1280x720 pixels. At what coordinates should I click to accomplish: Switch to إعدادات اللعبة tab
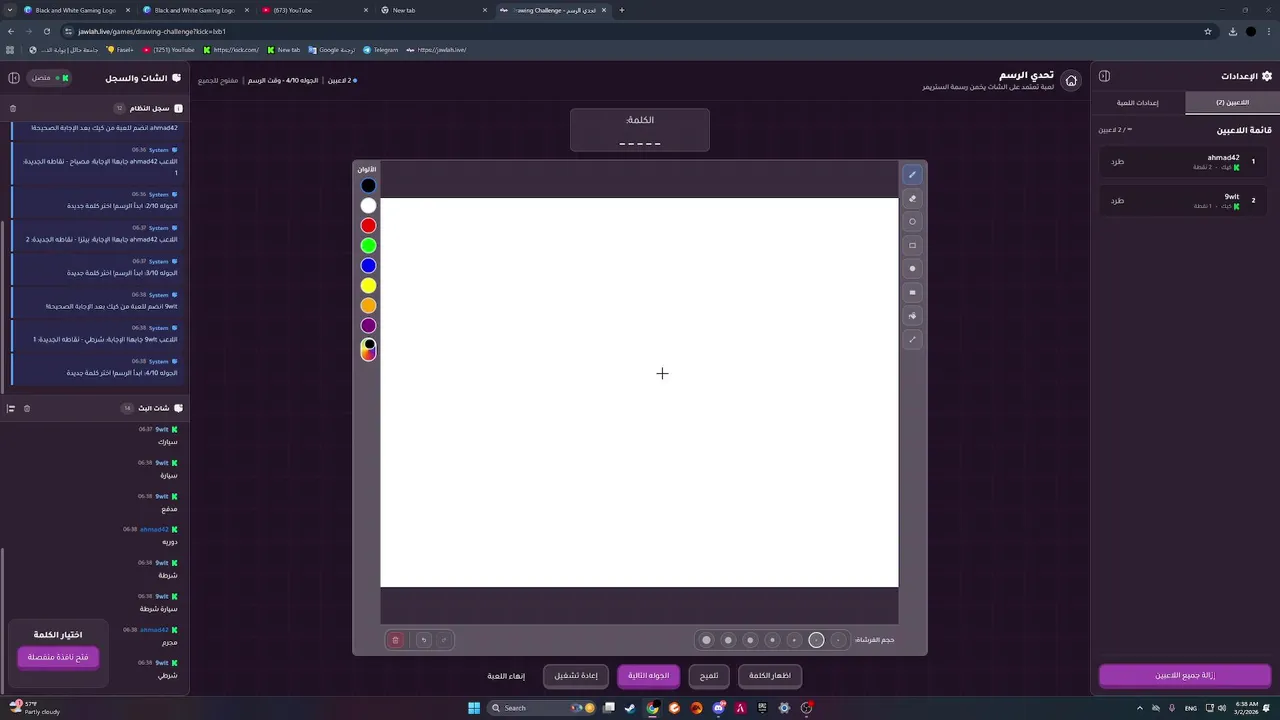pyautogui.click(x=1138, y=103)
